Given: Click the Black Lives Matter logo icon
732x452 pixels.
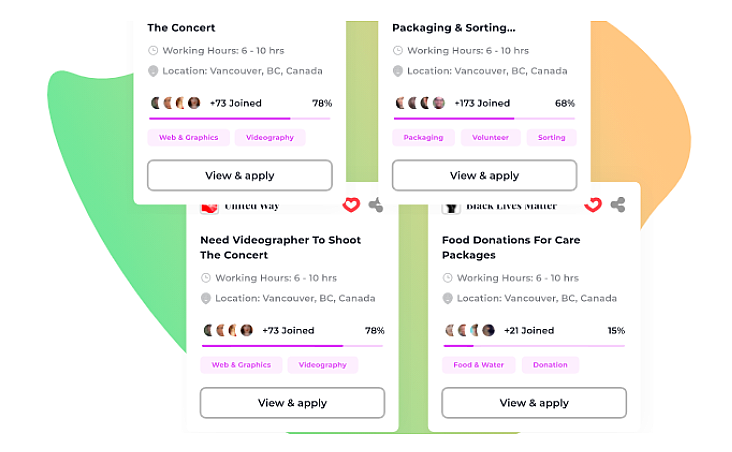Looking at the screenshot, I should coord(451,208).
